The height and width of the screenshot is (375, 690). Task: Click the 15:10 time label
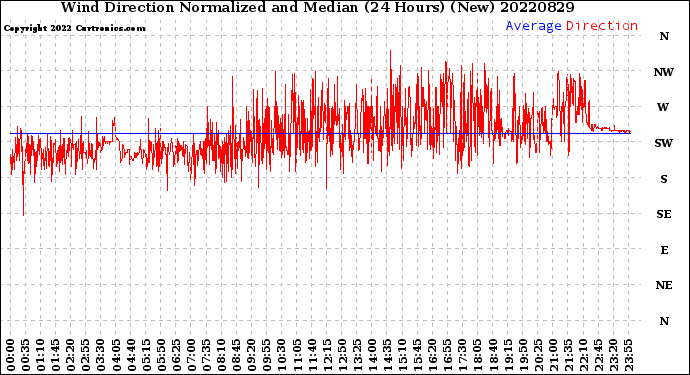[402, 355]
